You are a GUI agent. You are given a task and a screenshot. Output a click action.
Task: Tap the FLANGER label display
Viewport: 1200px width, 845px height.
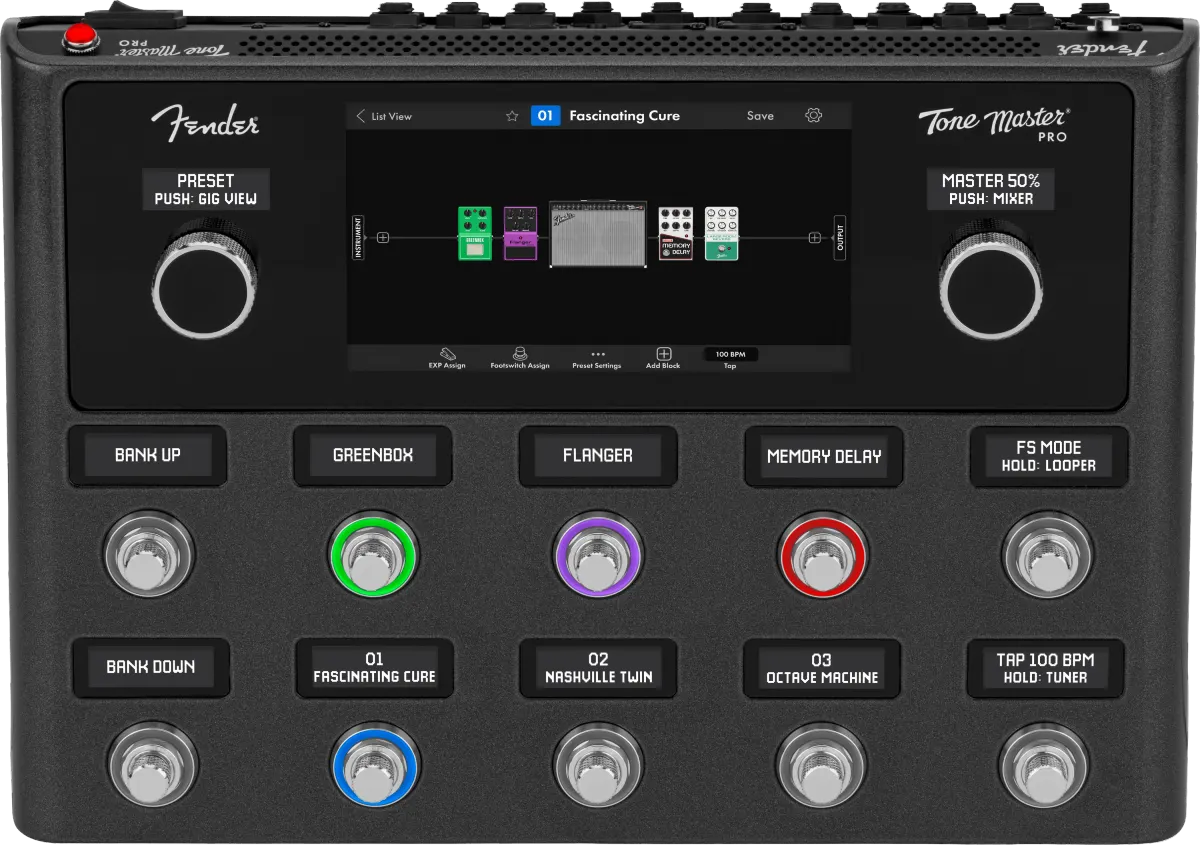point(598,455)
